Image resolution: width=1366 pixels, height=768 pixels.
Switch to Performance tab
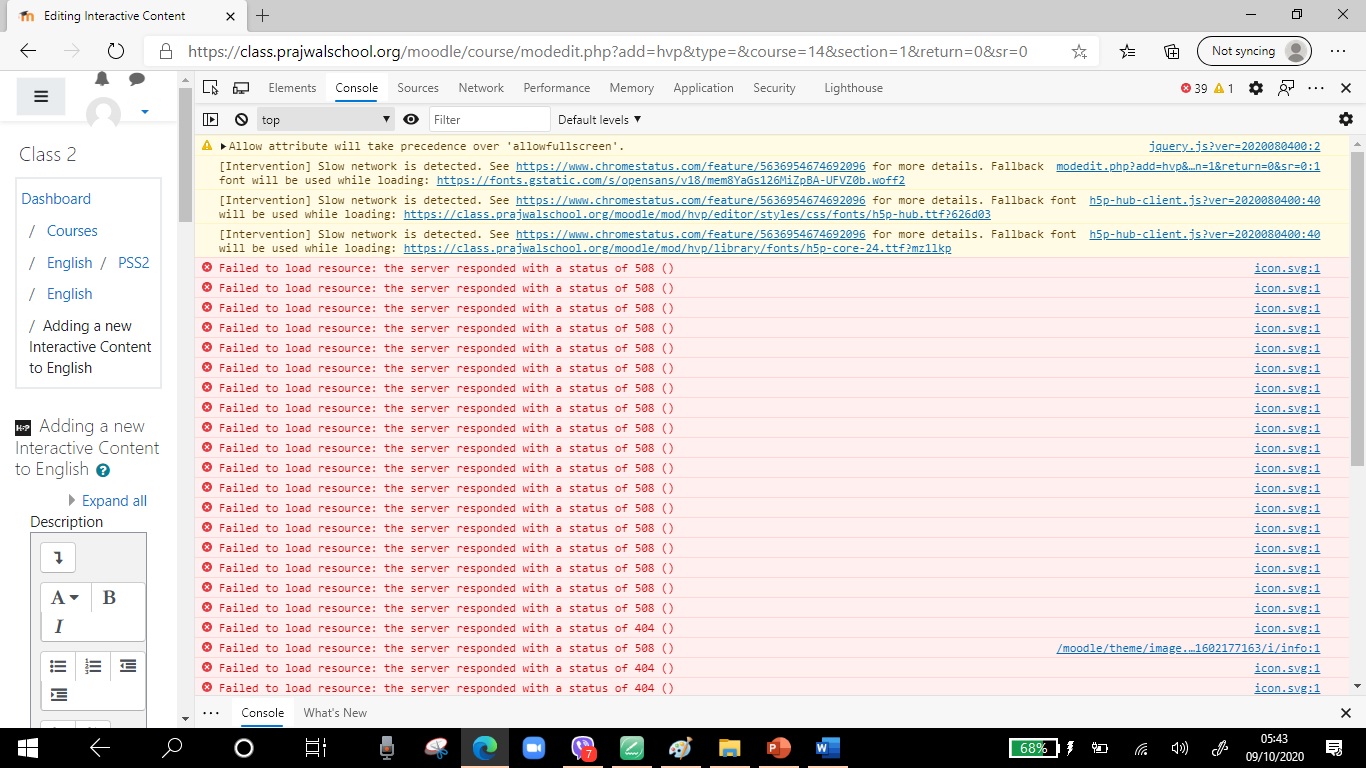tap(557, 88)
